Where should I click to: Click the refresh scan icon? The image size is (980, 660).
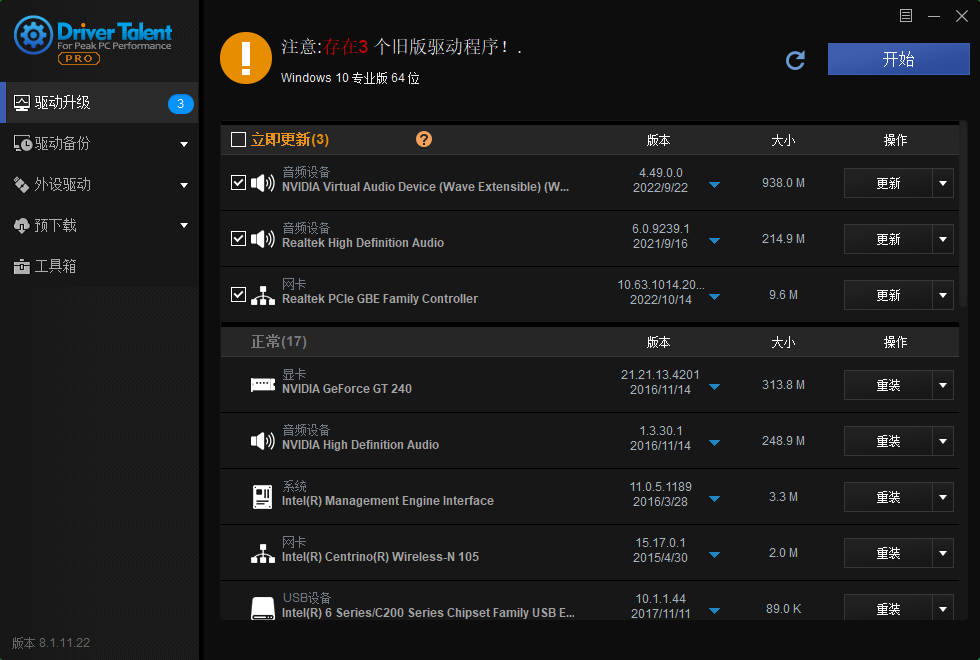pyautogui.click(x=795, y=60)
